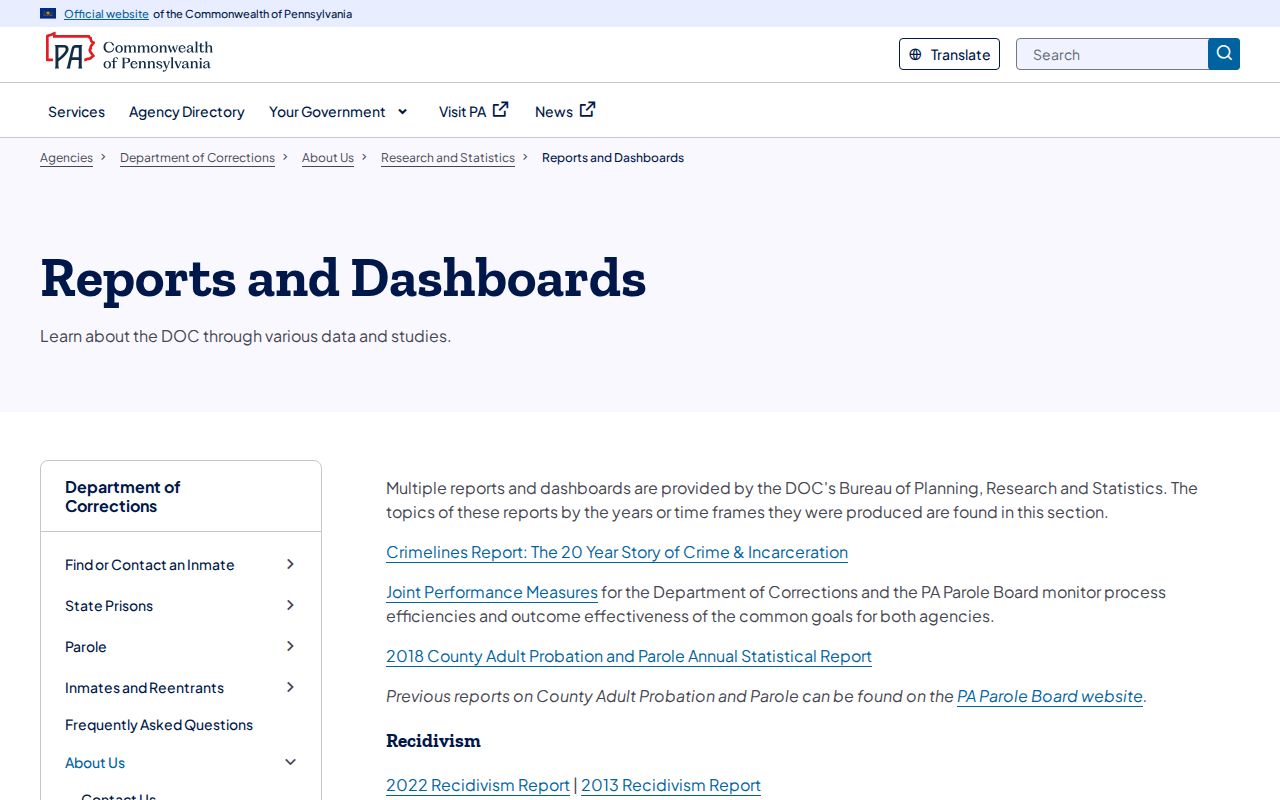Go to About Us breadcrumb
Screen dimensions: 1280x800
[x=328, y=158]
